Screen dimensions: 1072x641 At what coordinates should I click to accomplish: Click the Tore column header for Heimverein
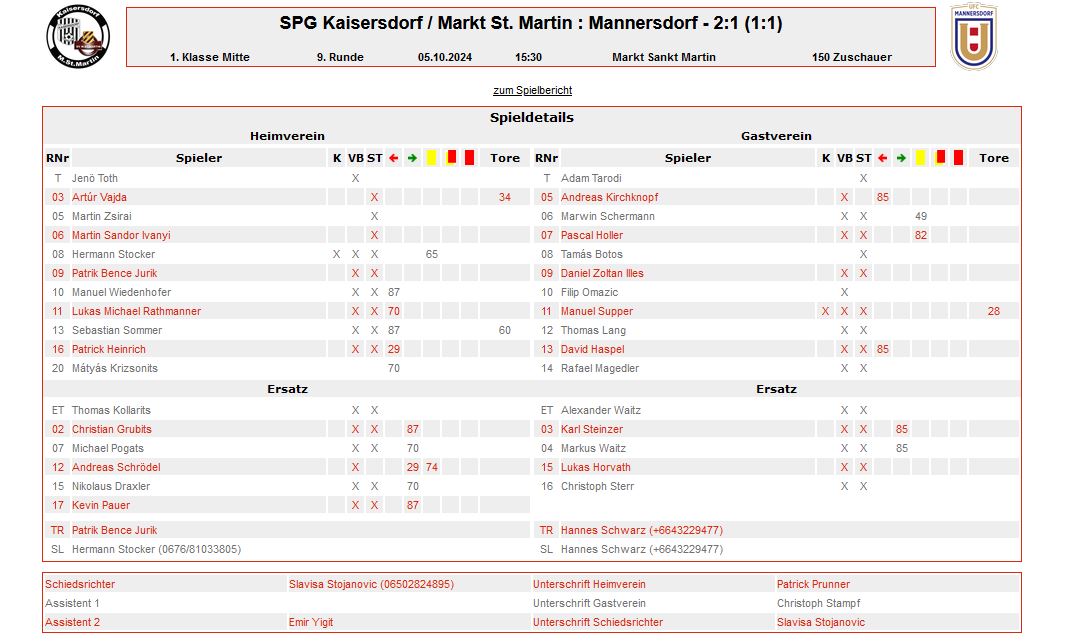[505, 158]
